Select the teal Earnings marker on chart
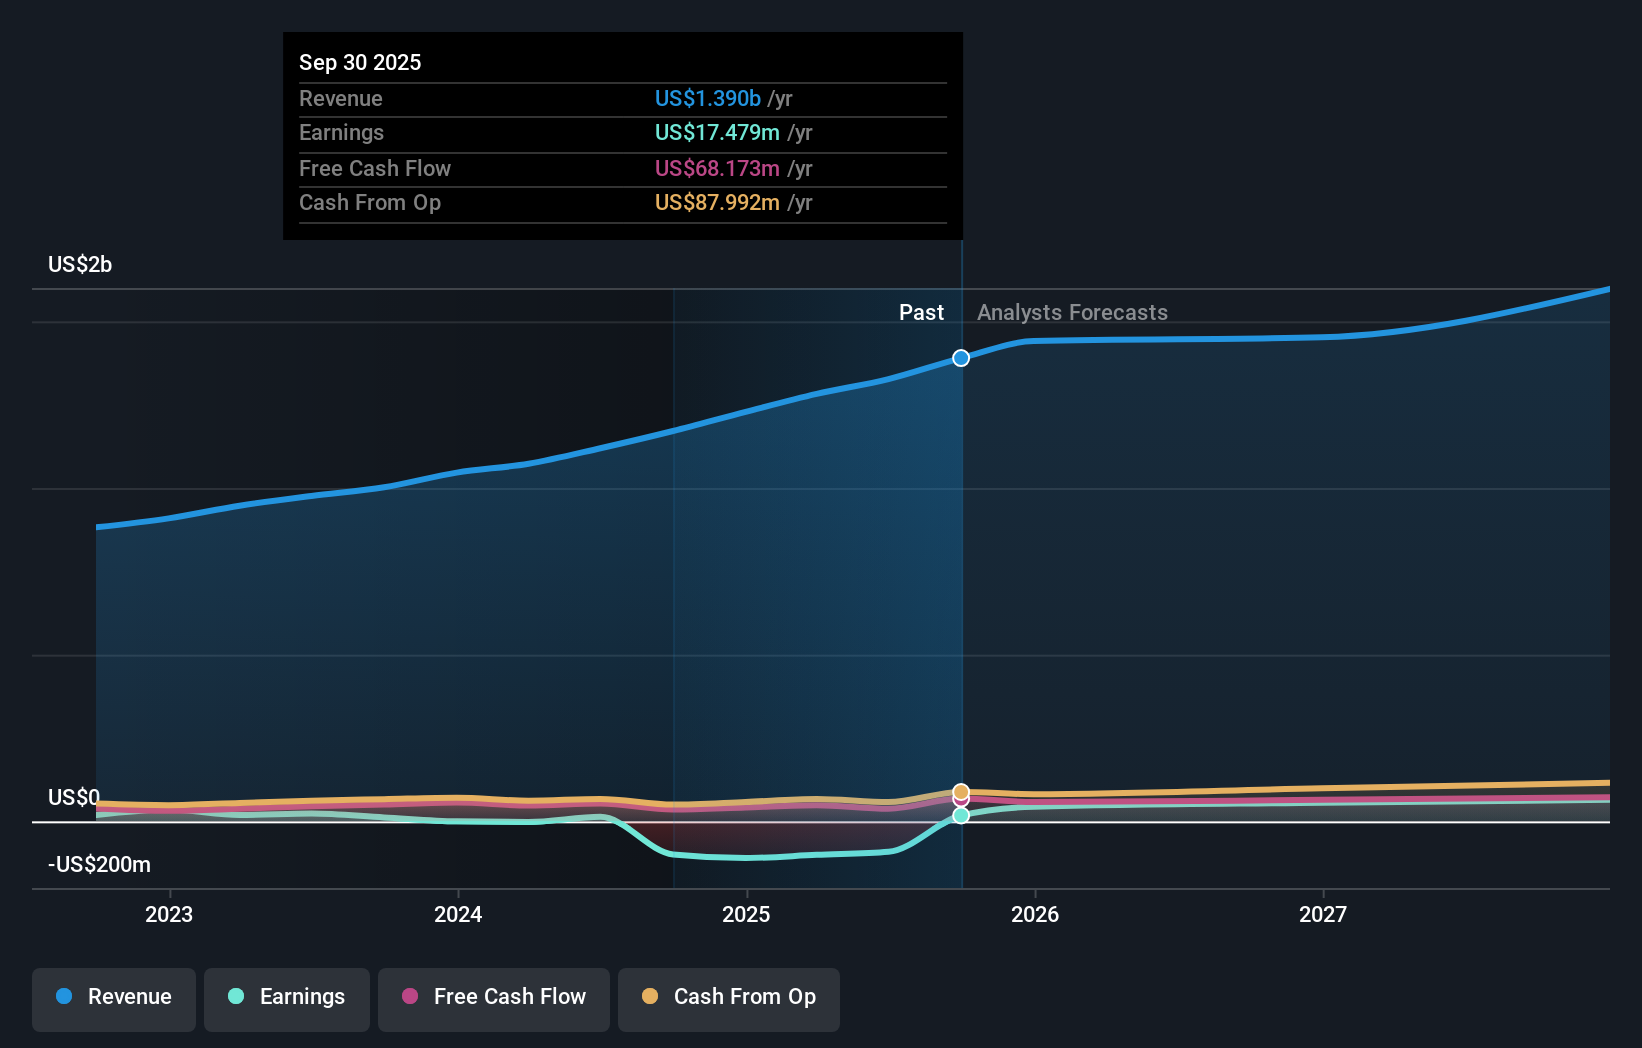Image resolution: width=1642 pixels, height=1048 pixels. point(960,816)
